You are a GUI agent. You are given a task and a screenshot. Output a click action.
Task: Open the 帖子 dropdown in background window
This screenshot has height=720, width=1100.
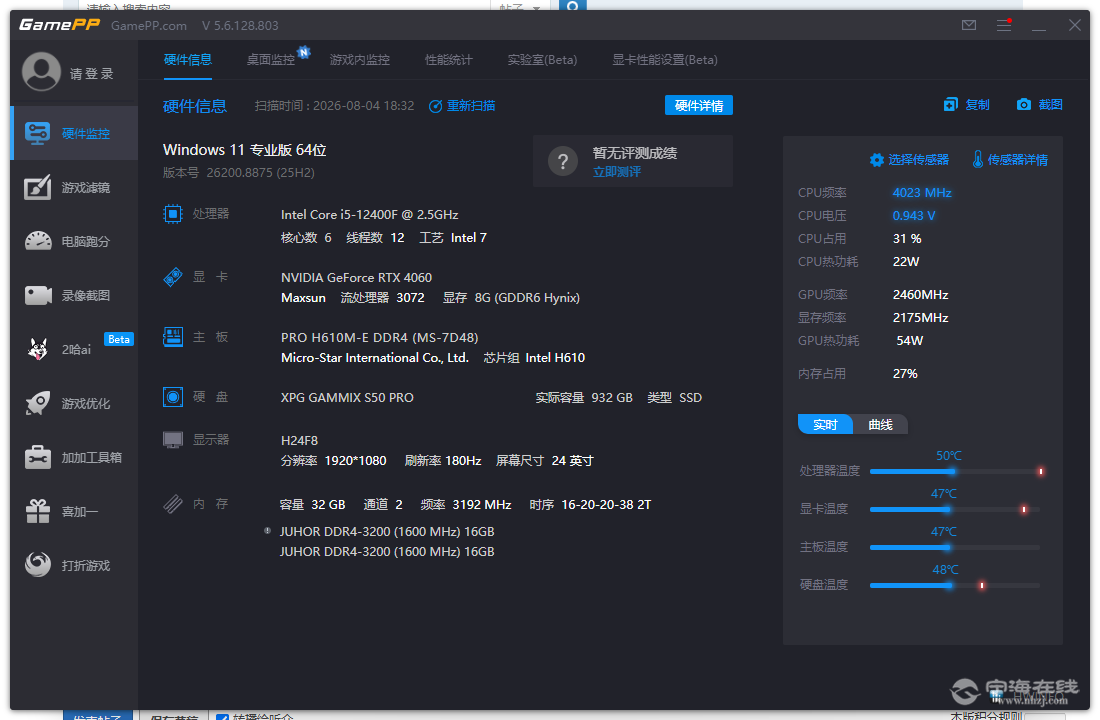pyautogui.click(x=520, y=7)
